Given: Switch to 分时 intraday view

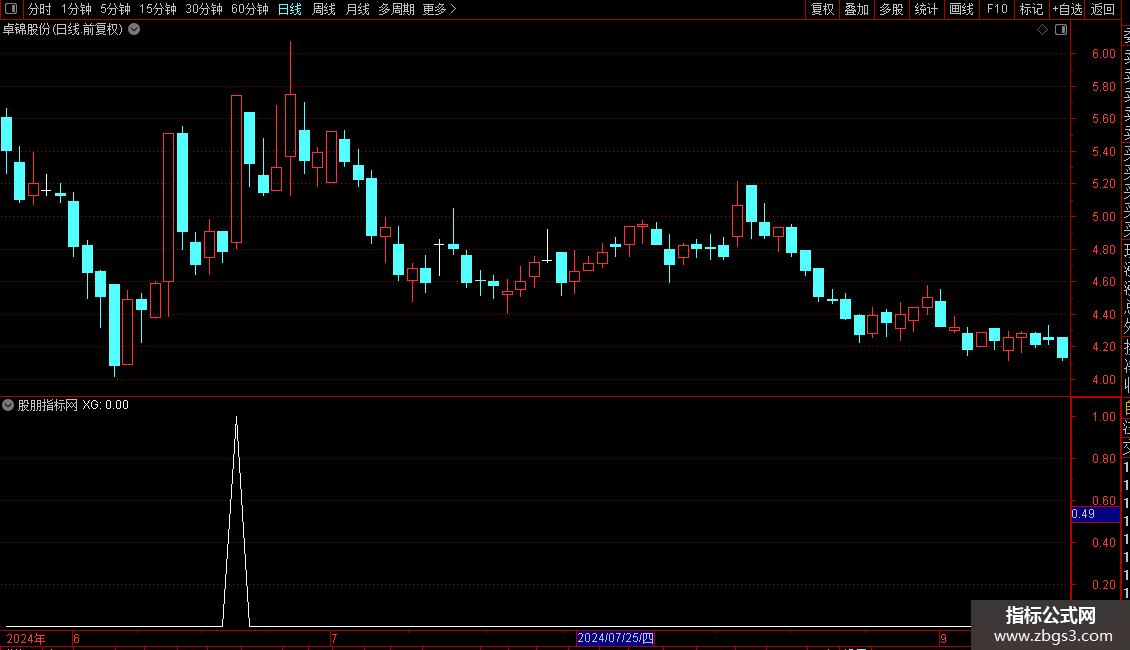Looking at the screenshot, I should click(x=40, y=9).
